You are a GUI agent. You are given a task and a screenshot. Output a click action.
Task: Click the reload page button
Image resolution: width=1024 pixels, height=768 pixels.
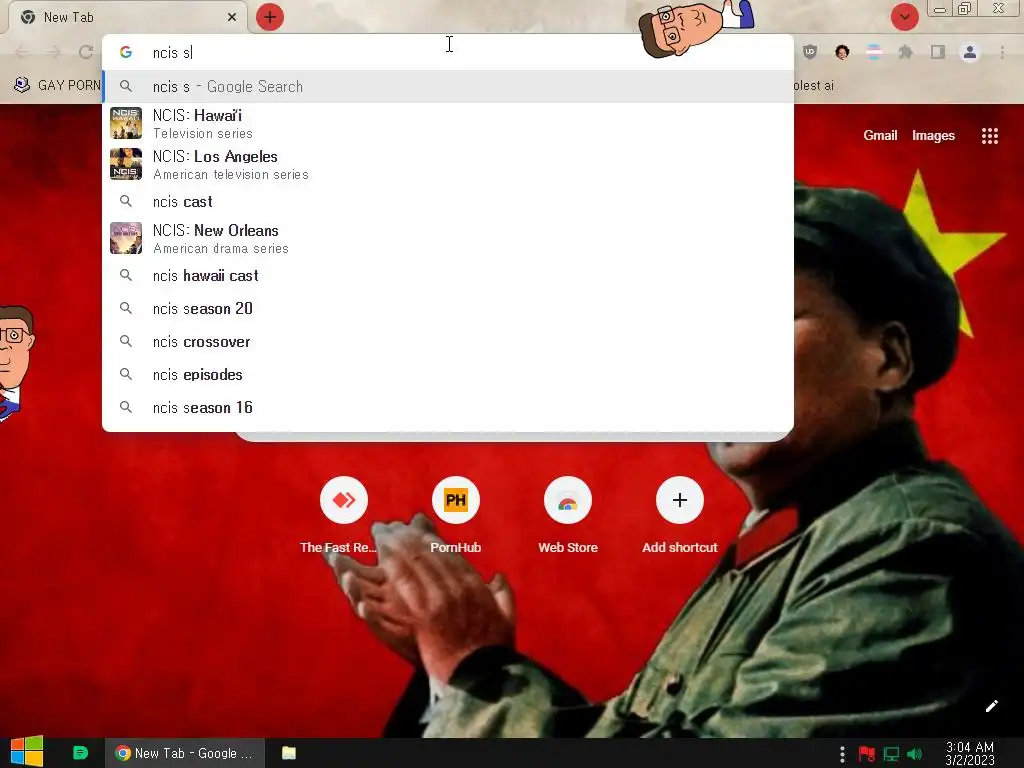tap(86, 52)
